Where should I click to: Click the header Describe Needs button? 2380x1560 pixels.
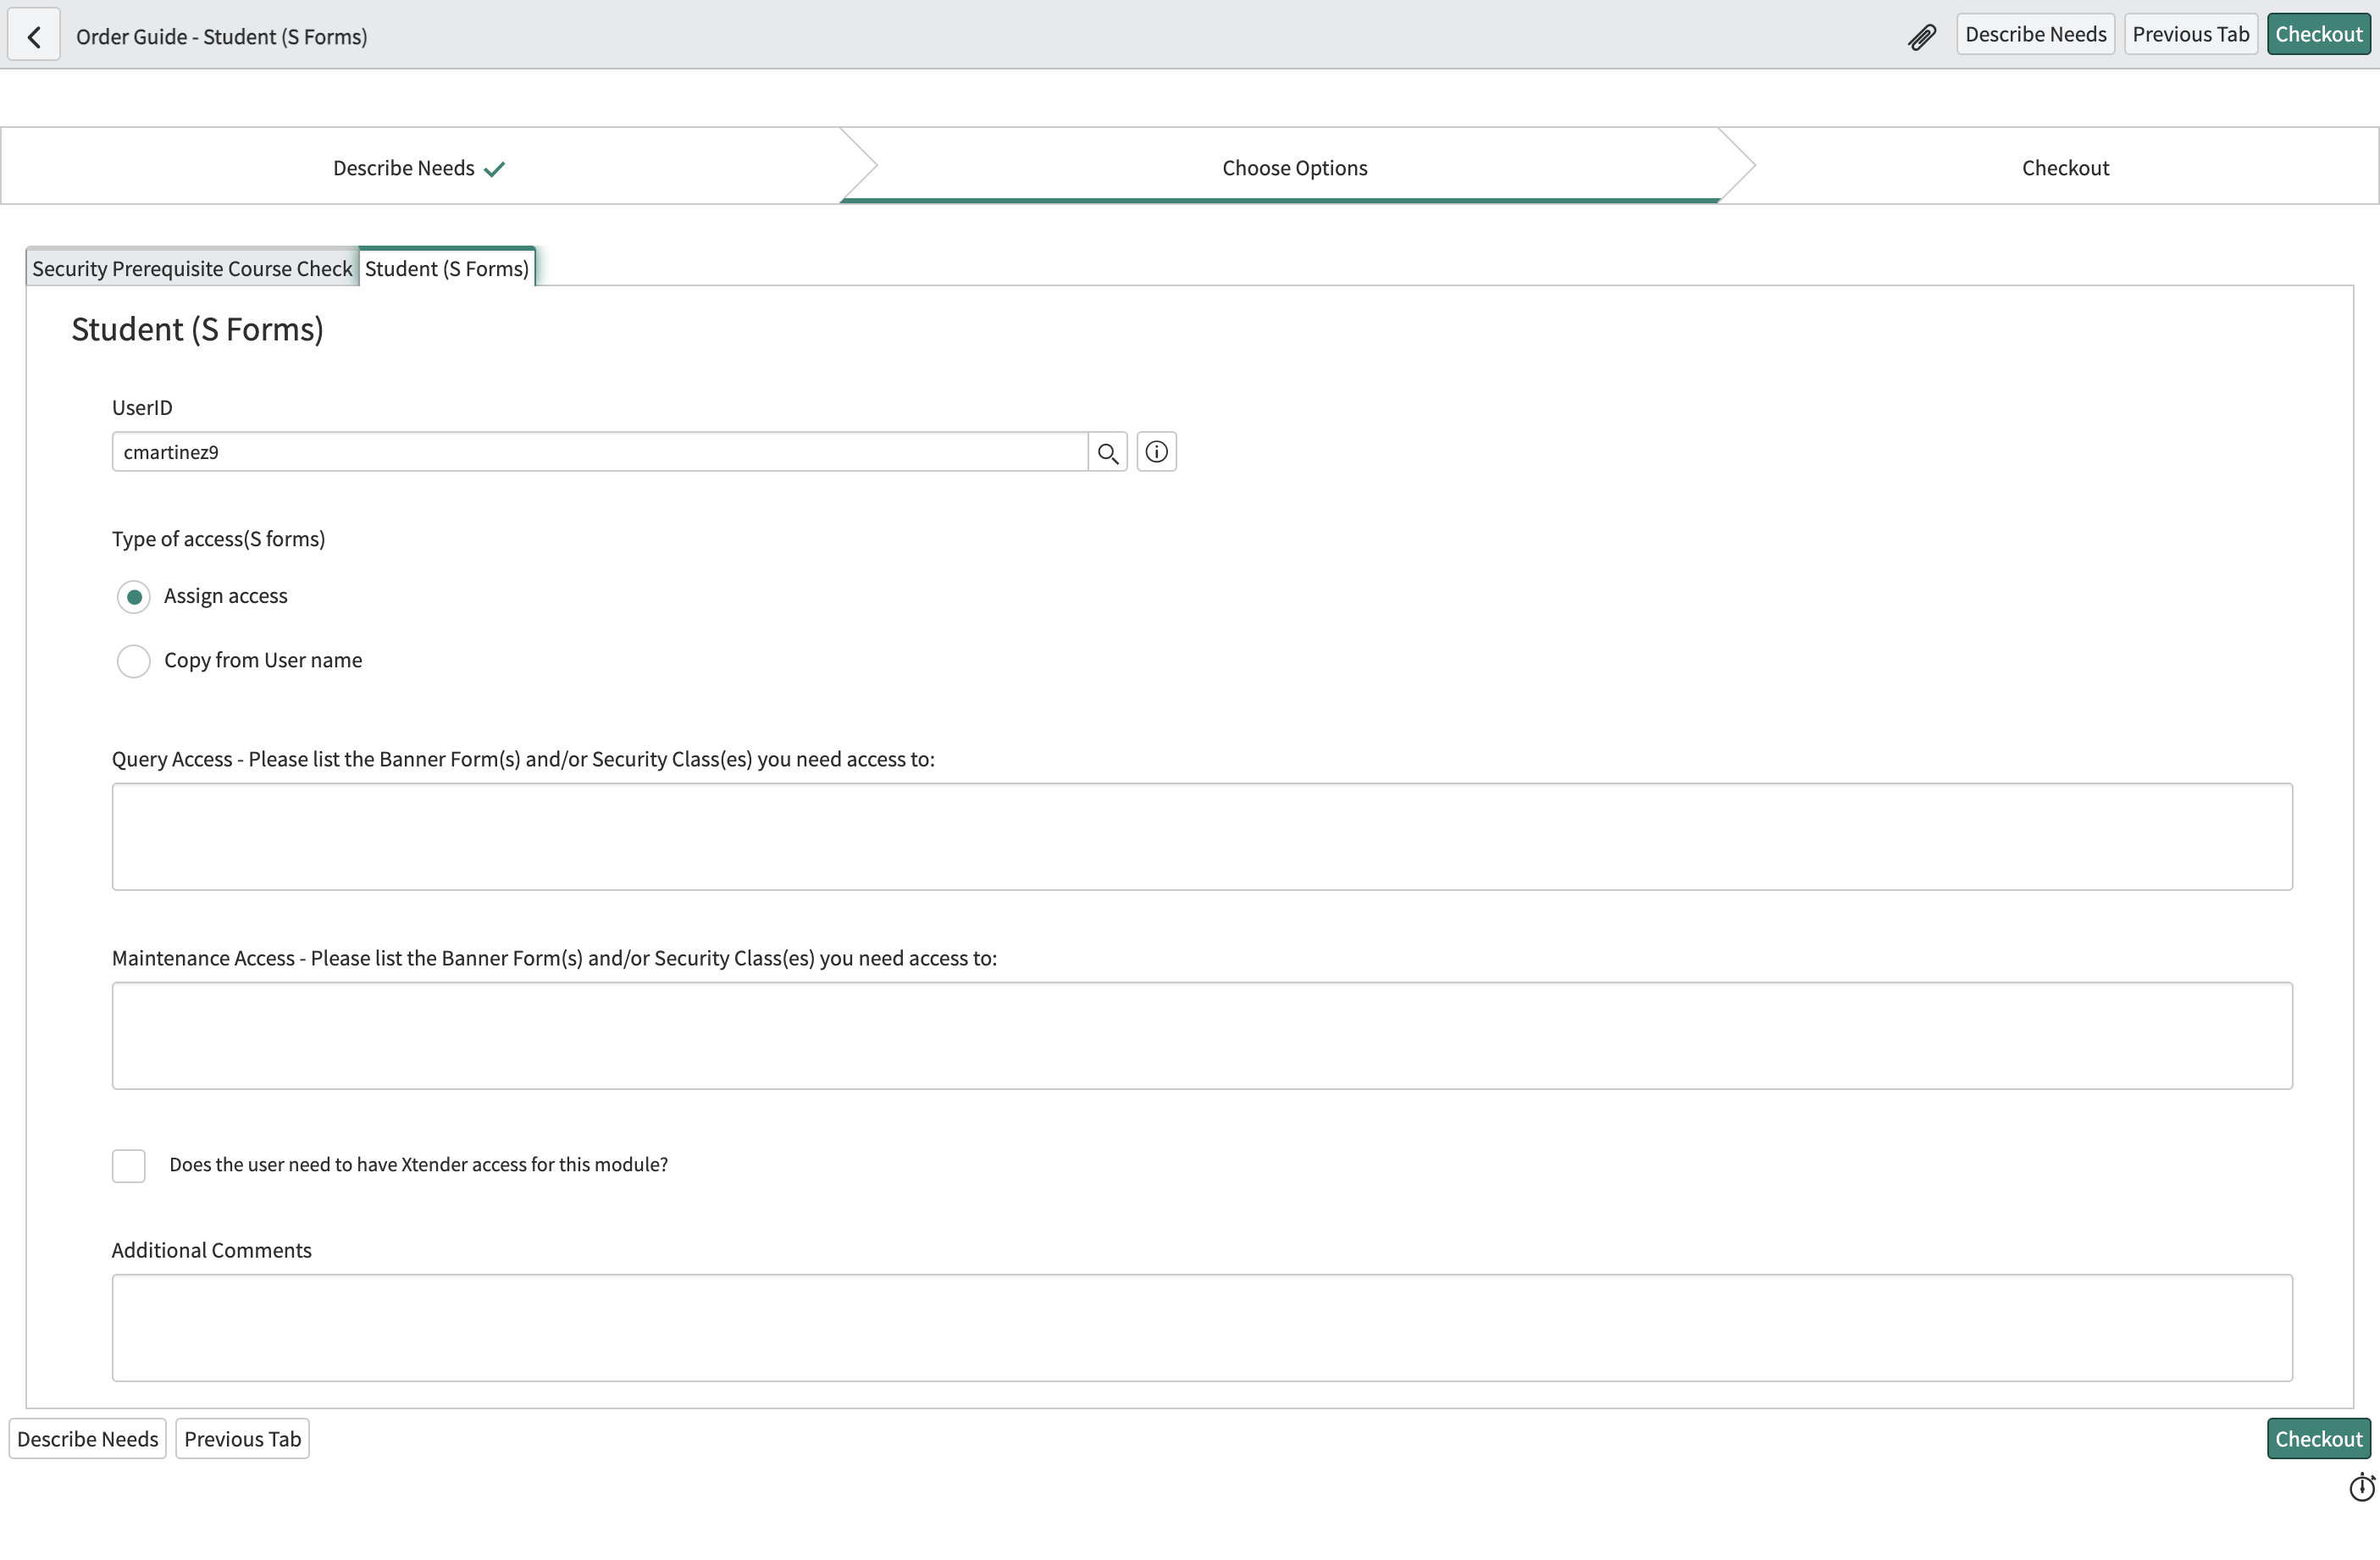pos(2035,34)
